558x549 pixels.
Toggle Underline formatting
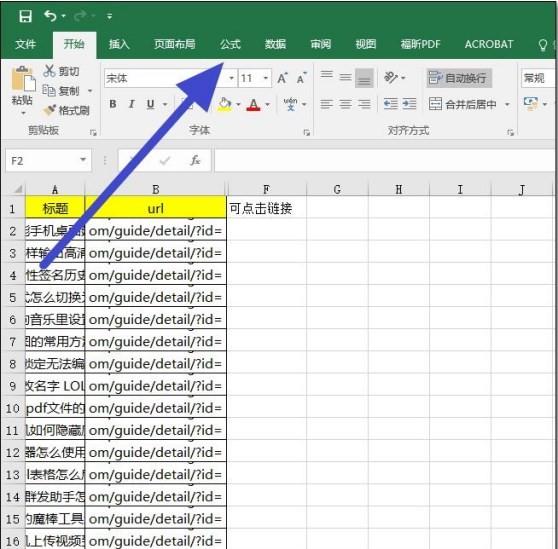click(x=151, y=104)
